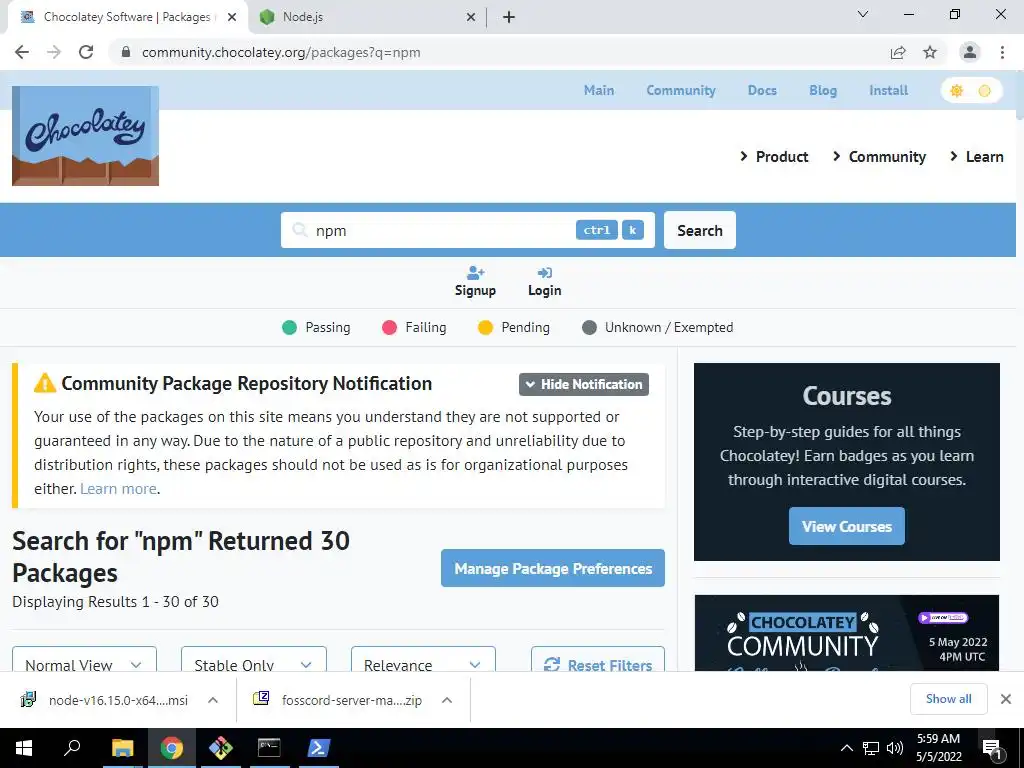Click the browser address bar URL
Image resolution: width=1024 pixels, height=768 pixels.
pyautogui.click(x=281, y=52)
